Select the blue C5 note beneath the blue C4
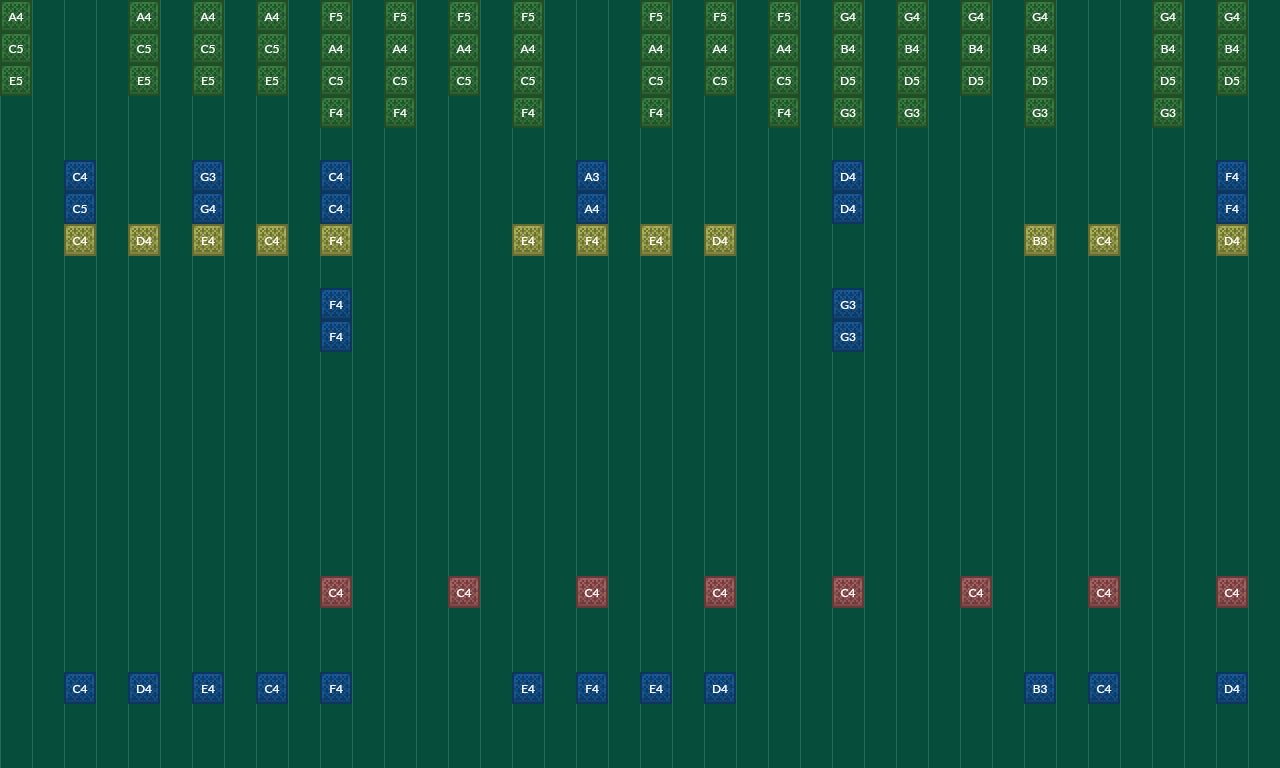The height and width of the screenshot is (768, 1280). pos(80,208)
